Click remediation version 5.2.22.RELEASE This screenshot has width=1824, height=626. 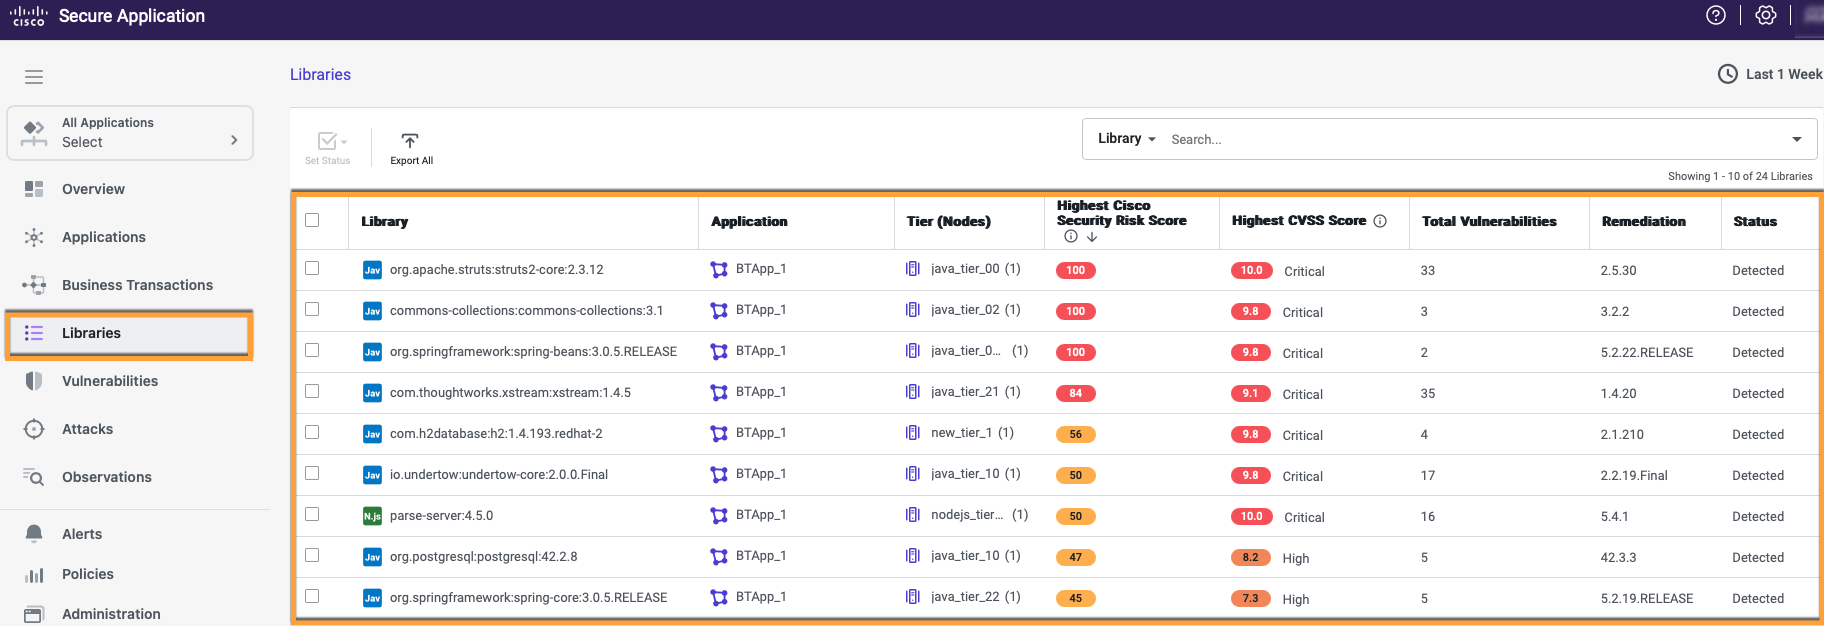[x=1646, y=352]
